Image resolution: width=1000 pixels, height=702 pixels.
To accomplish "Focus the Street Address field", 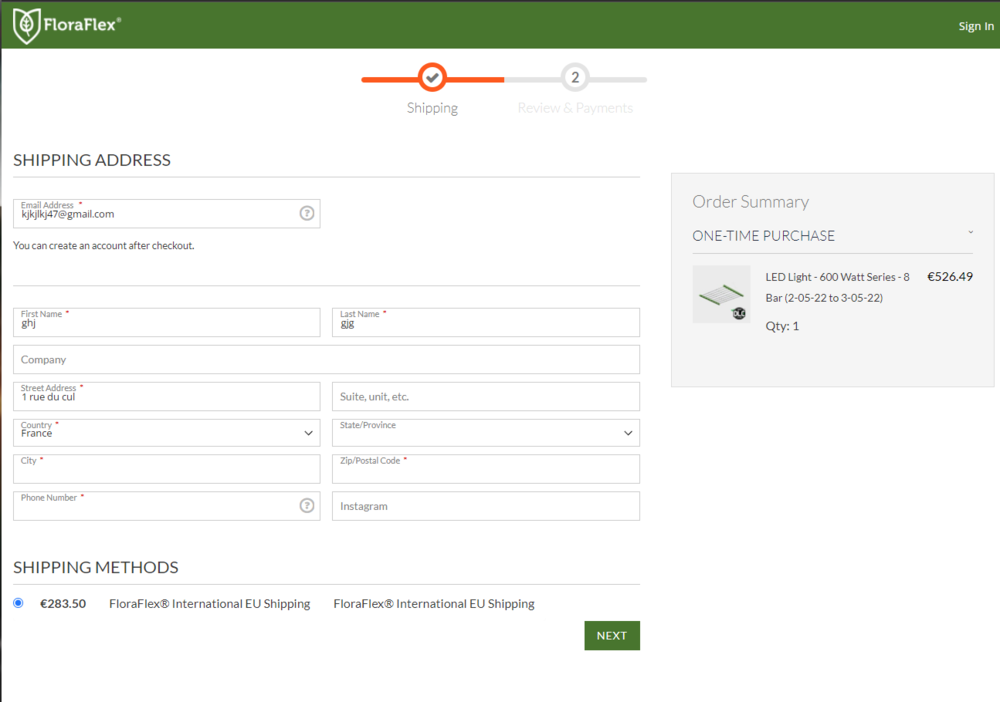I will tap(166, 396).
